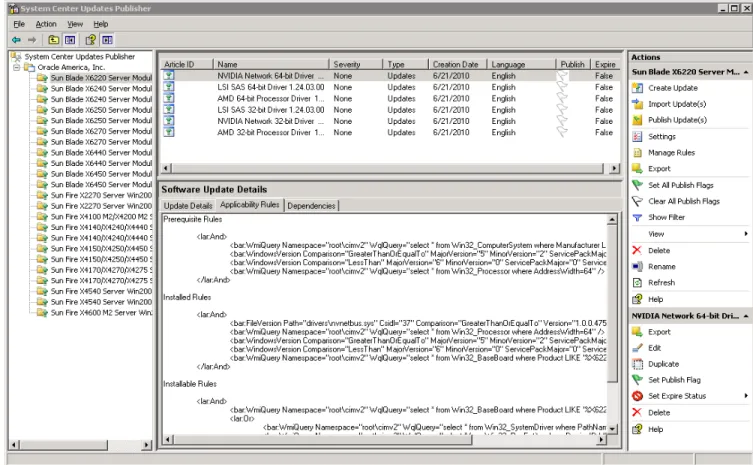Open the File menu
The image size is (753, 465).
(x=19, y=24)
